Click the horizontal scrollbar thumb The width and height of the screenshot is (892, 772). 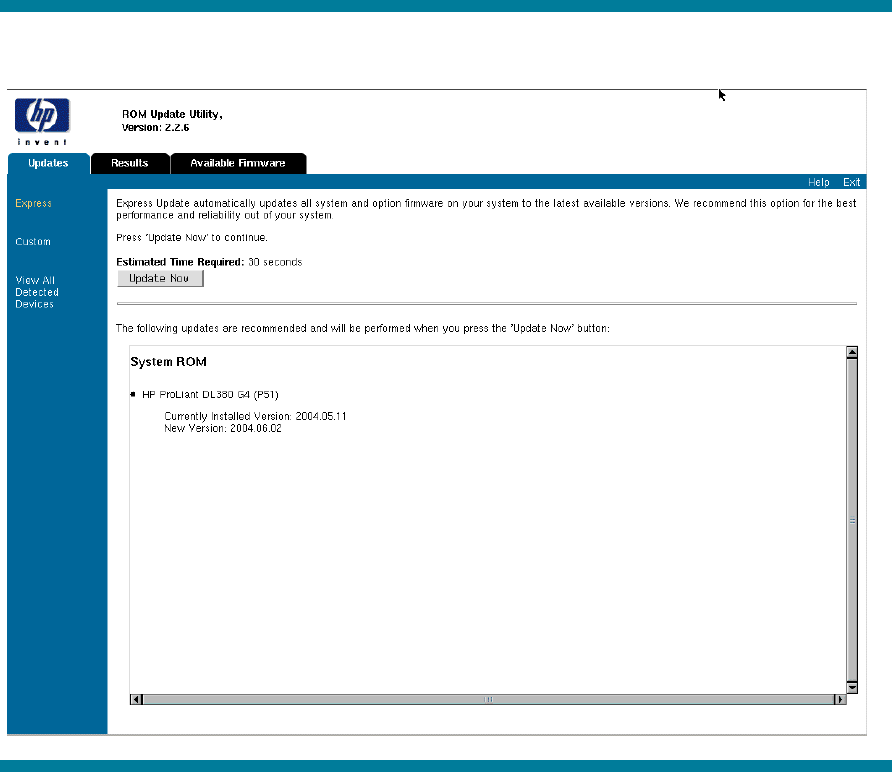[x=488, y=699]
